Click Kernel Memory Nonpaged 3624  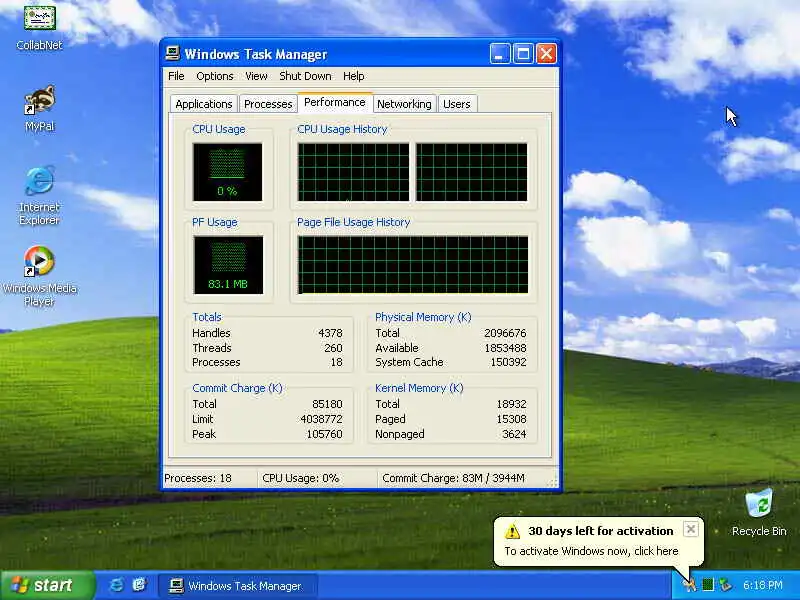click(x=514, y=434)
